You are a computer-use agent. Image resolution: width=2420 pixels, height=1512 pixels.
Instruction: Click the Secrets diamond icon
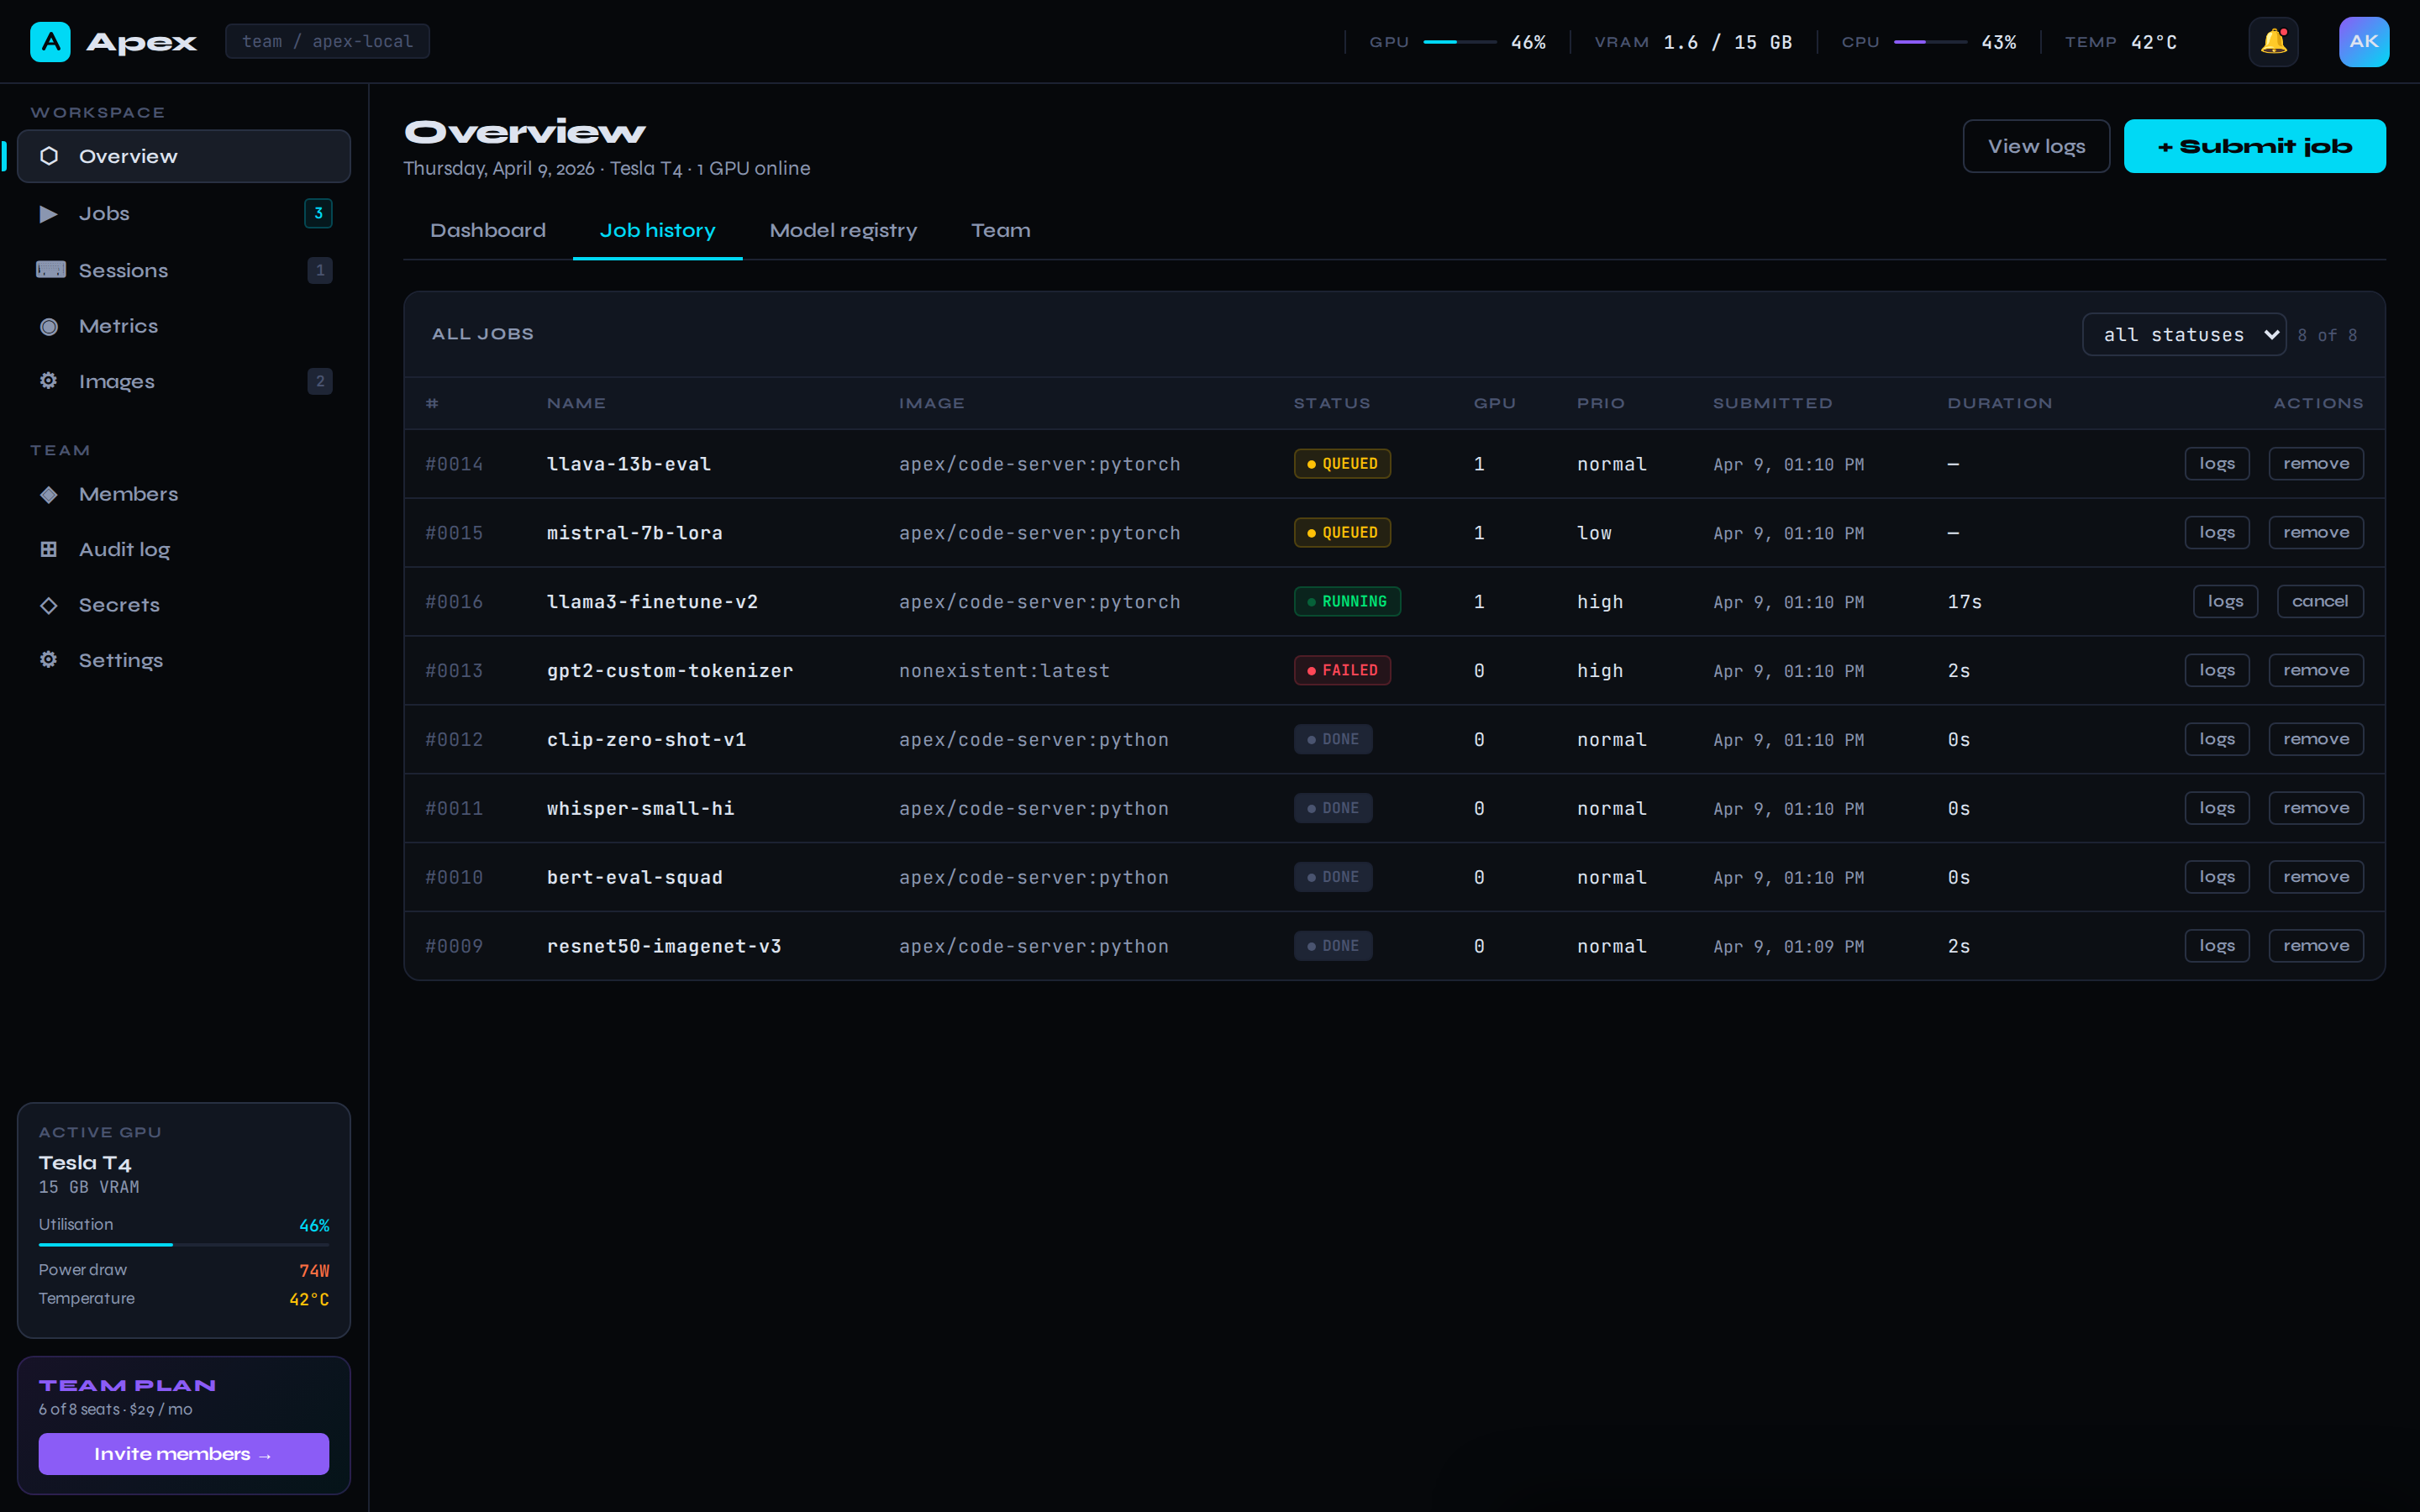click(x=48, y=605)
